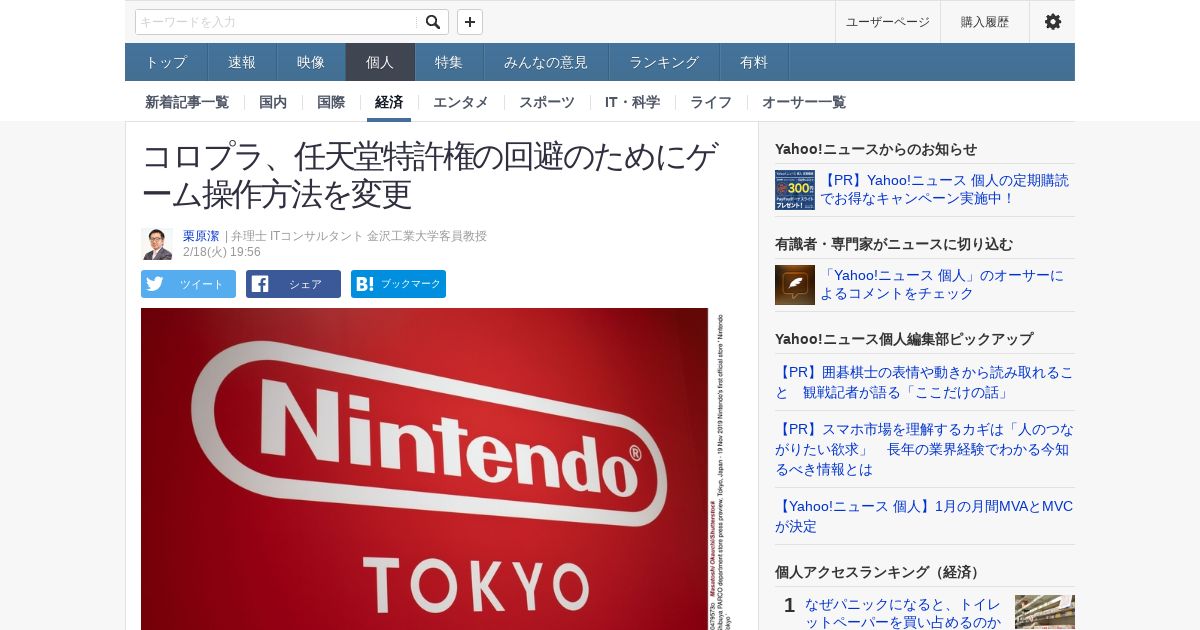Open link about 1月の月間MVAとMVC

click(924, 516)
